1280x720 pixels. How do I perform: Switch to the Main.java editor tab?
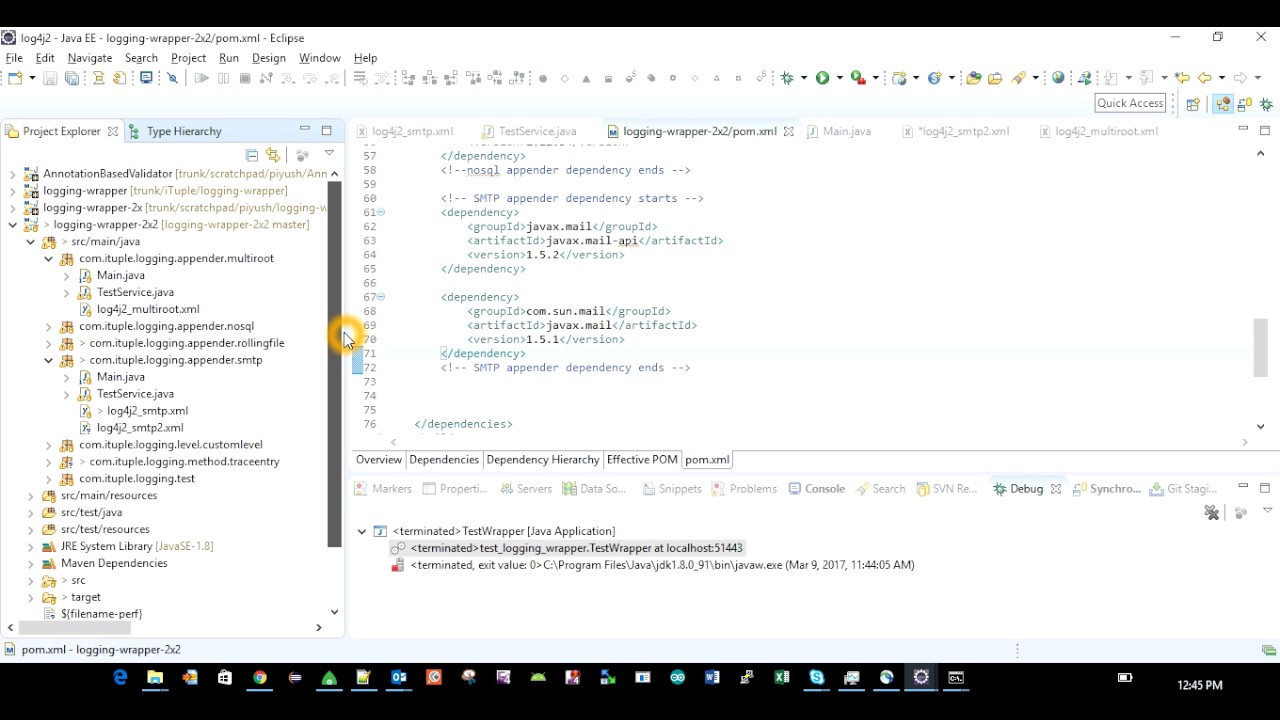839,131
